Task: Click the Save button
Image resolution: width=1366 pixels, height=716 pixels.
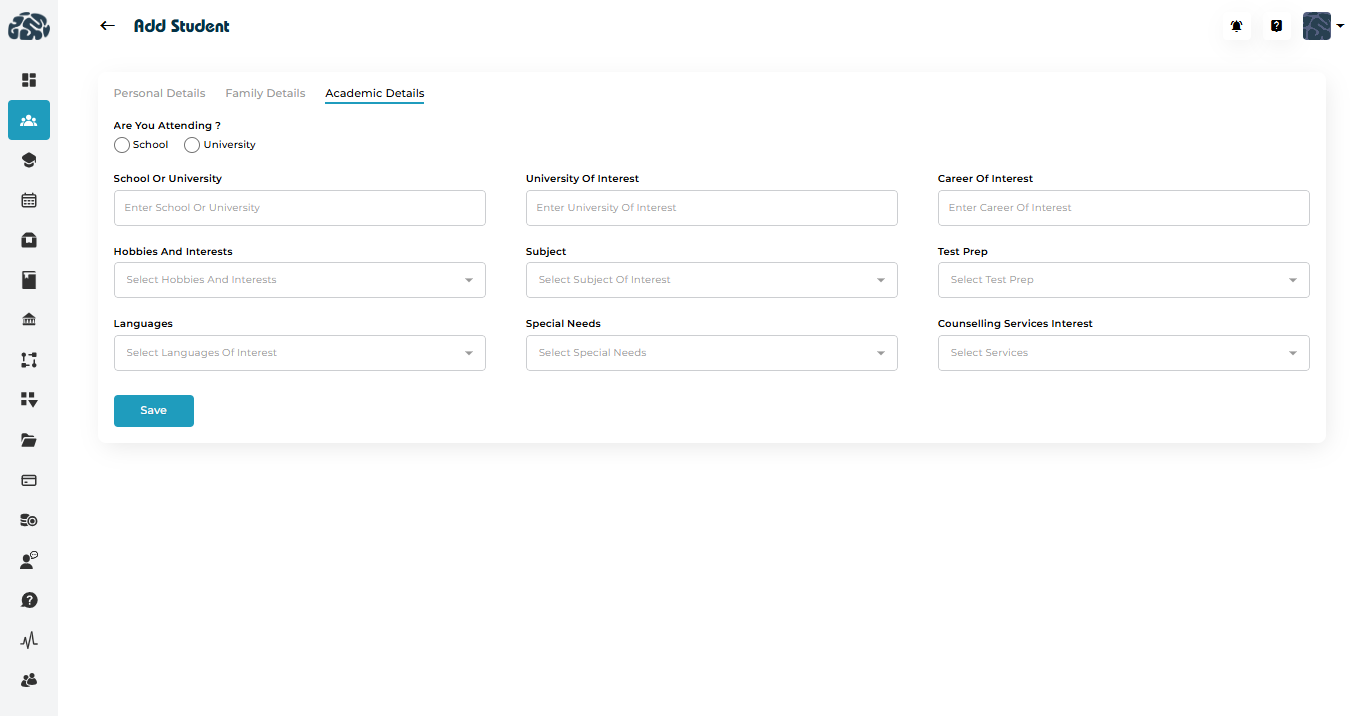Action: coord(154,411)
